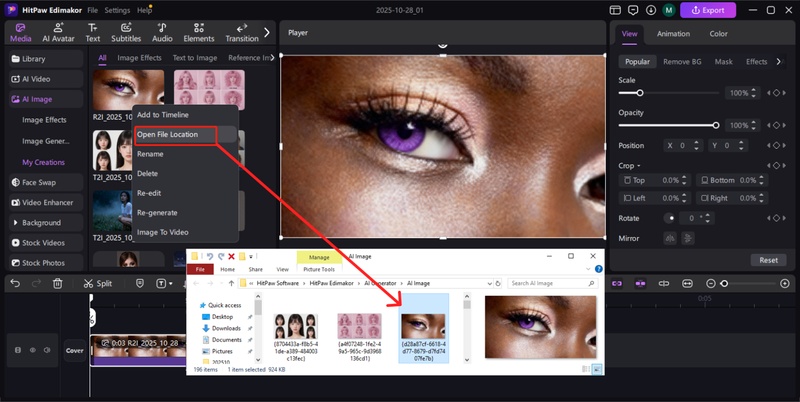
Task: Add a marker using the shield icon
Action: point(140,283)
